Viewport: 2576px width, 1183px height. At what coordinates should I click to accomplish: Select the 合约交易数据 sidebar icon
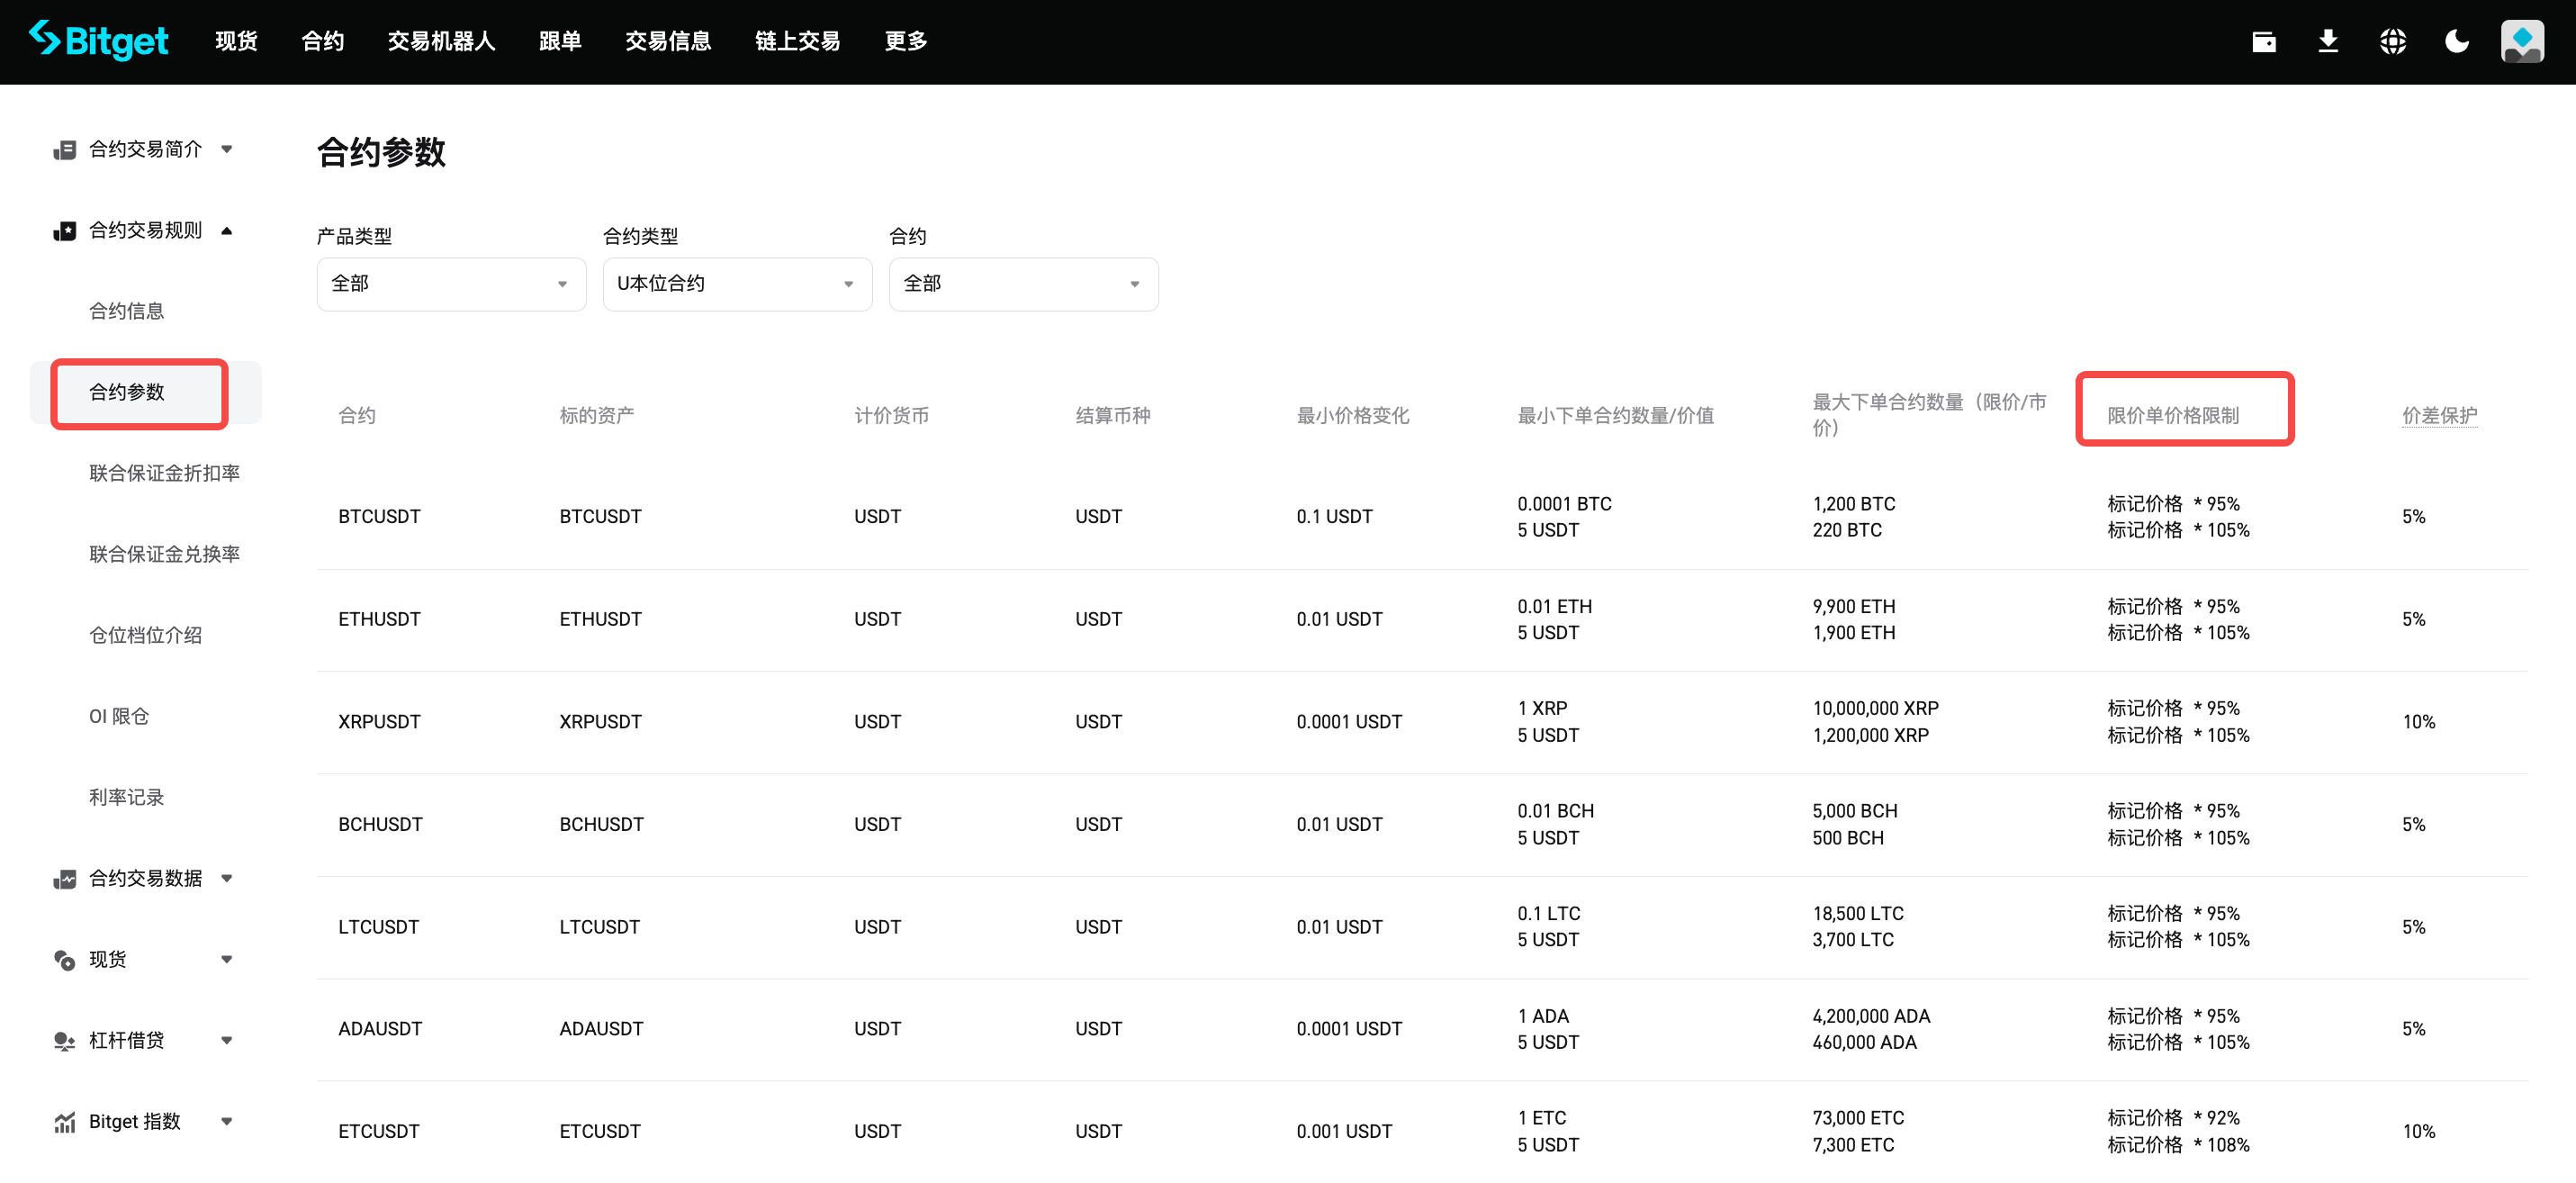(64, 879)
